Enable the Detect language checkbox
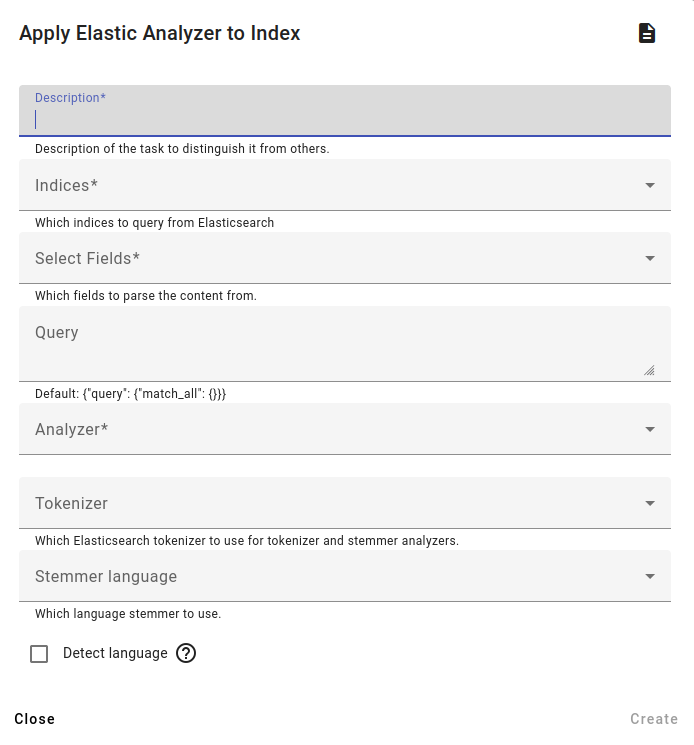The width and height of the screenshot is (694, 745). [x=39, y=654]
